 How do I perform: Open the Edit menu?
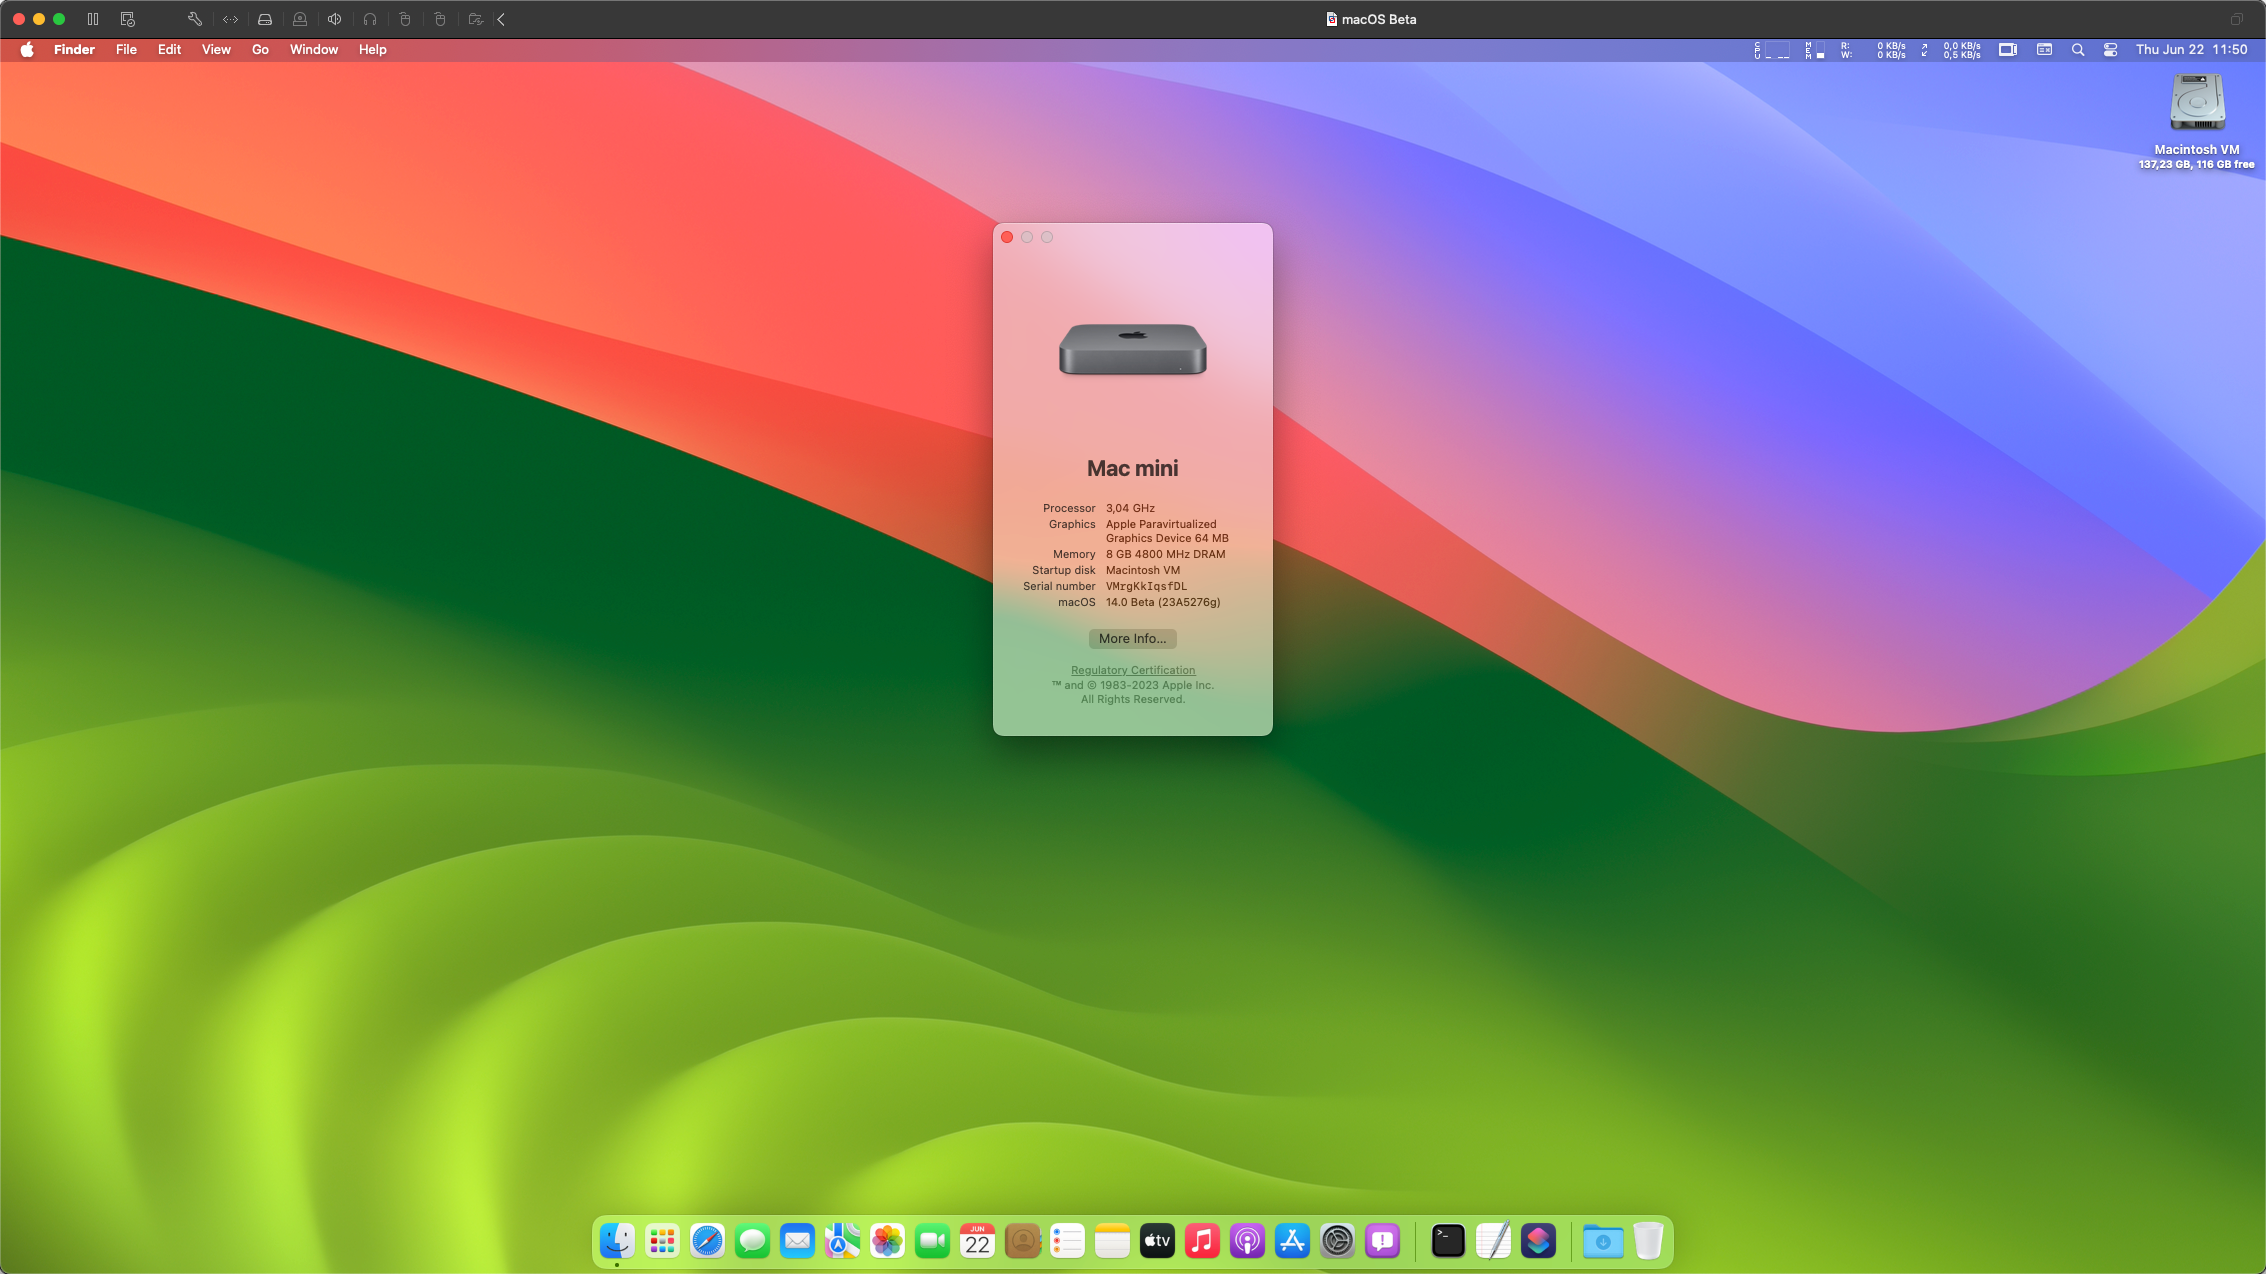tap(169, 50)
